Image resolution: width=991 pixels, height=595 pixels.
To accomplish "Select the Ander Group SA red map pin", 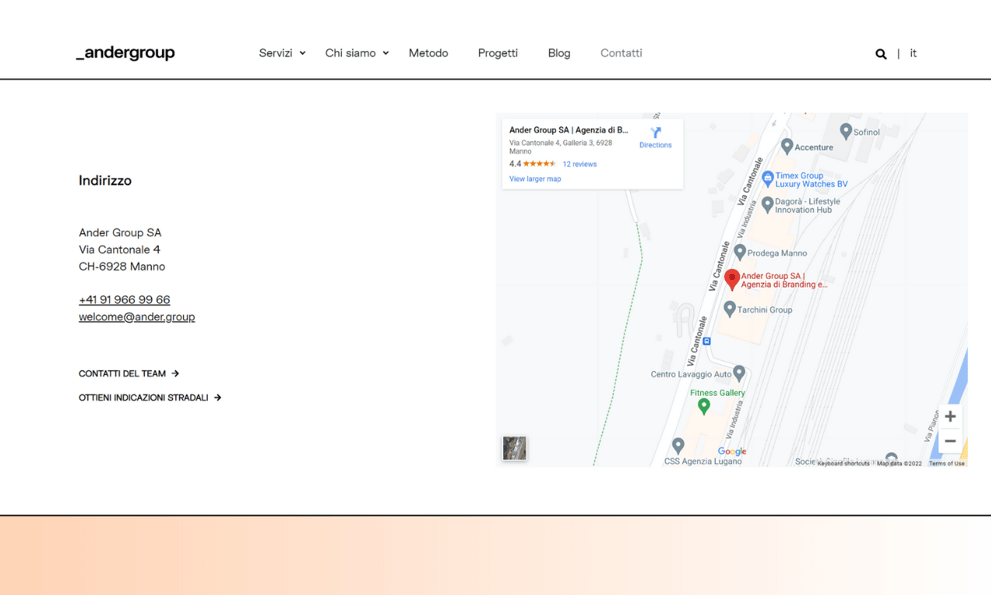I will (x=733, y=279).
